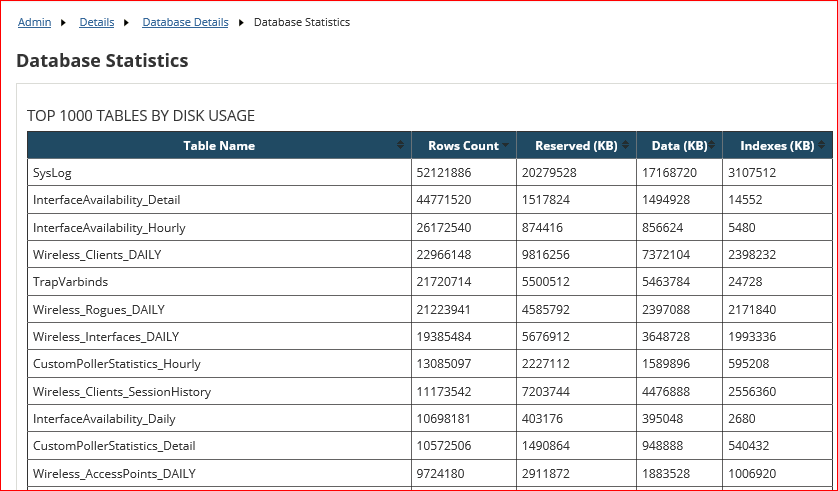Click data value 4476888
Screen dimensions: 838x491
[666, 392]
